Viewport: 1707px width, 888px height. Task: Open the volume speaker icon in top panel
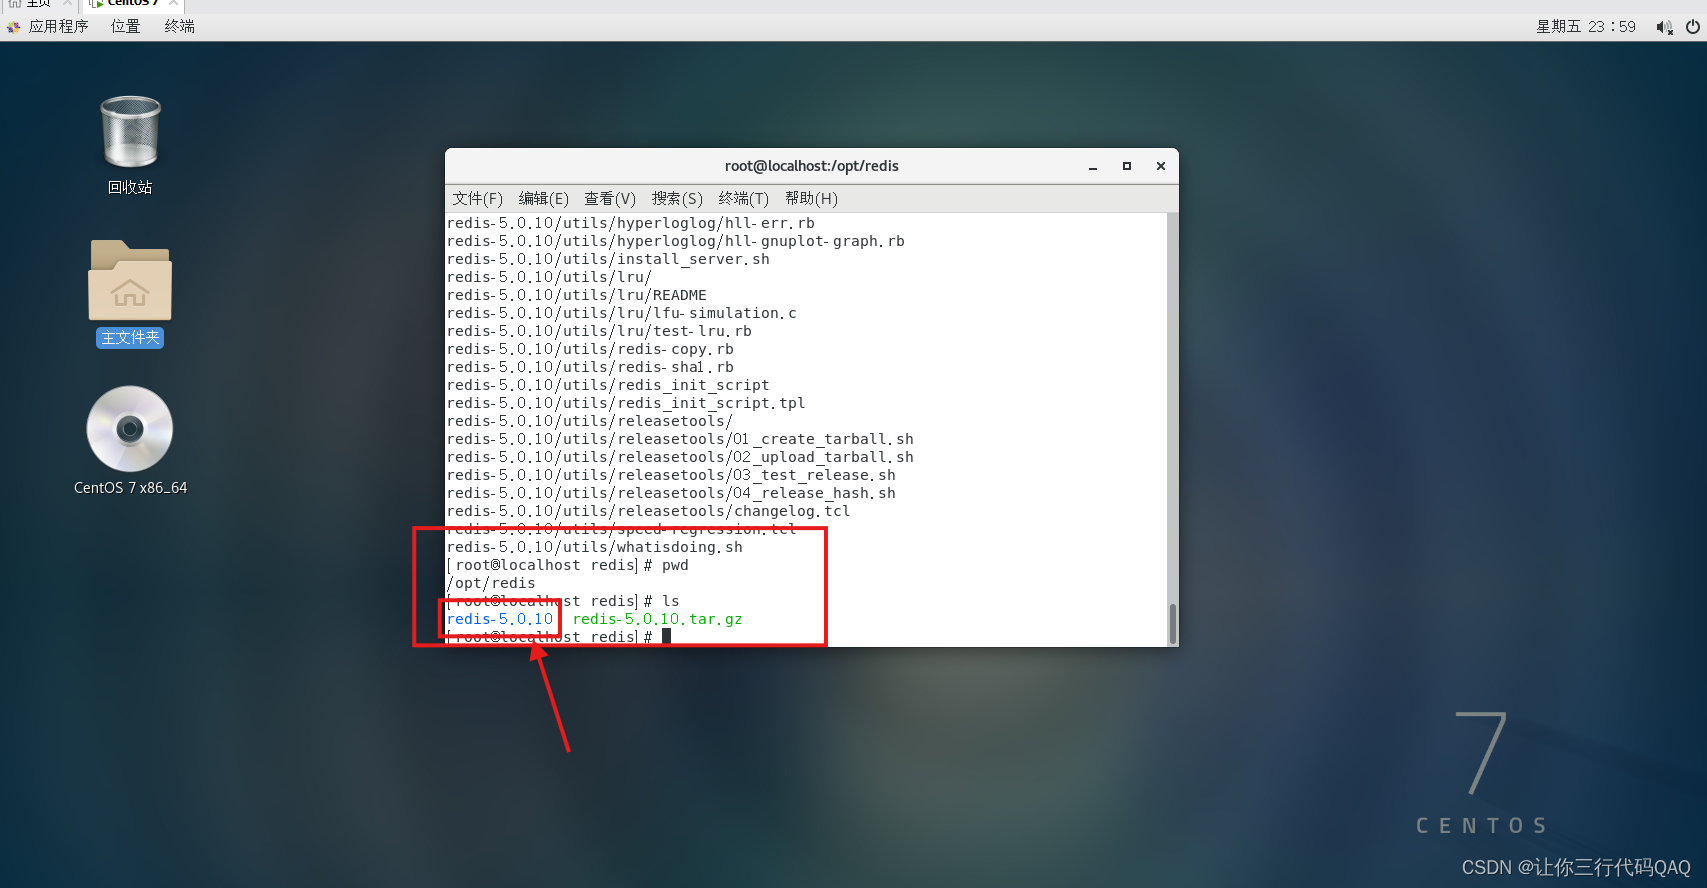pos(1664,27)
